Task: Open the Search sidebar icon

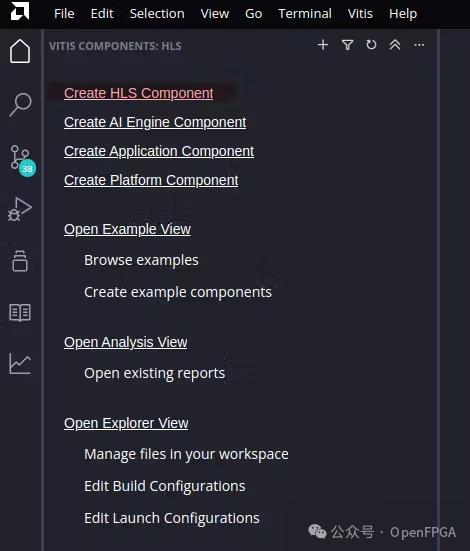Action: click(x=20, y=104)
